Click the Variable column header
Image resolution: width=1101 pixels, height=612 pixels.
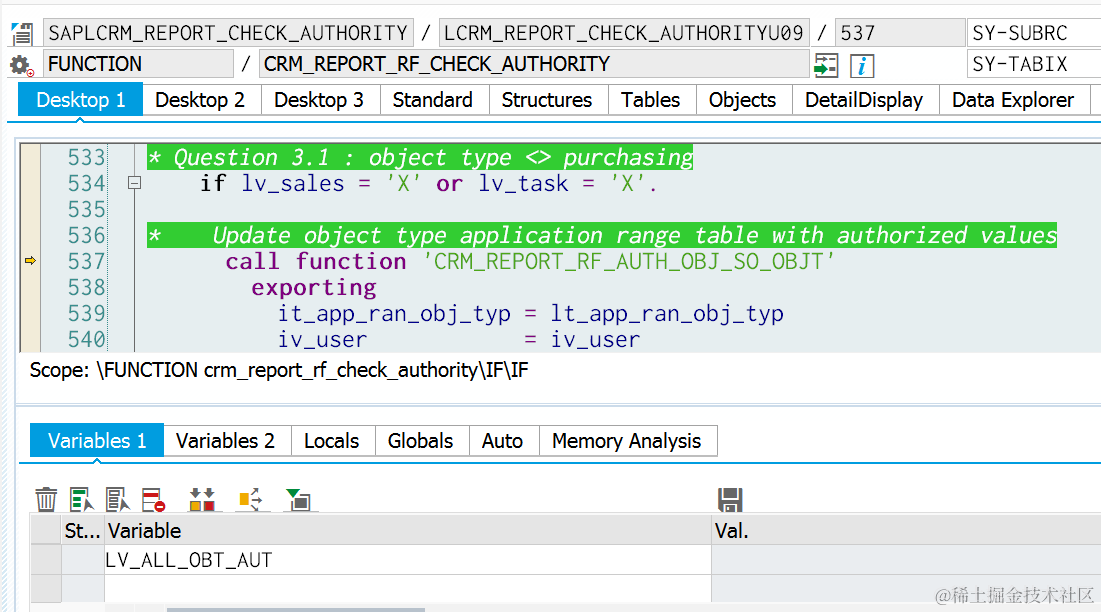point(407,531)
